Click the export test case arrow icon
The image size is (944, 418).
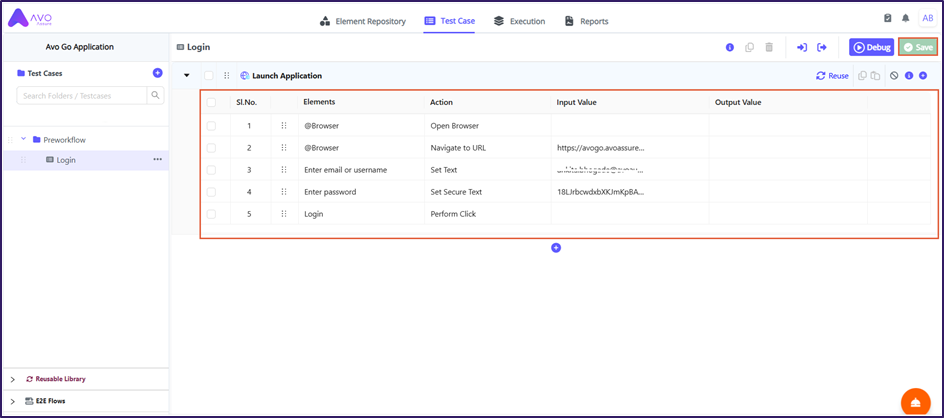click(x=822, y=47)
